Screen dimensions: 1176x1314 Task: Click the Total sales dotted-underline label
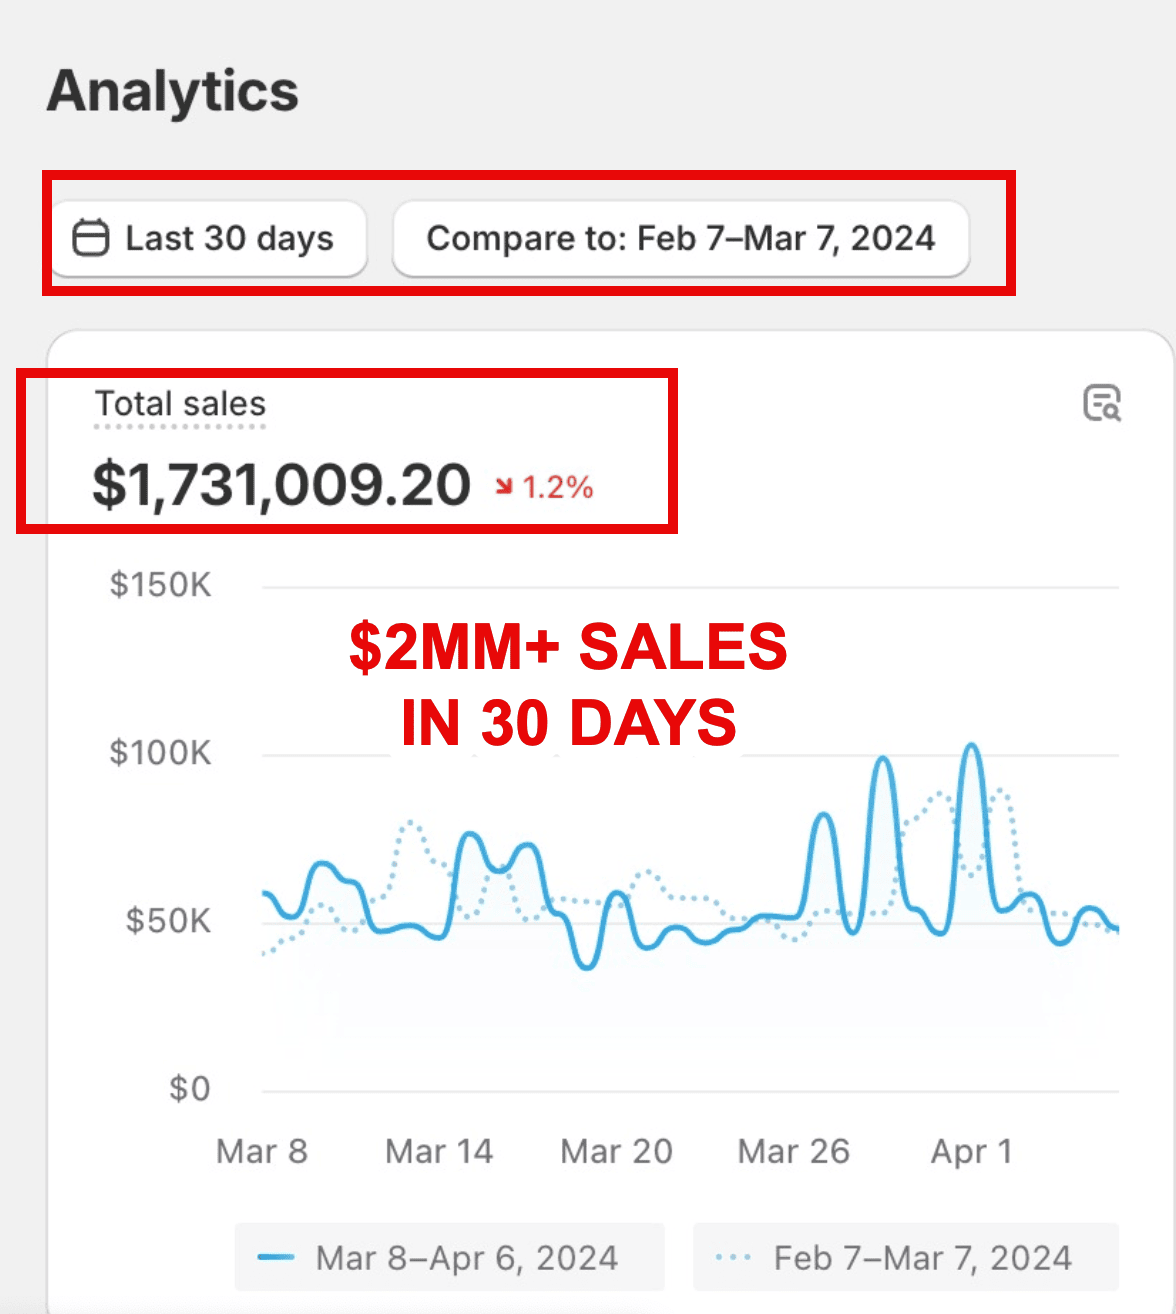point(180,404)
